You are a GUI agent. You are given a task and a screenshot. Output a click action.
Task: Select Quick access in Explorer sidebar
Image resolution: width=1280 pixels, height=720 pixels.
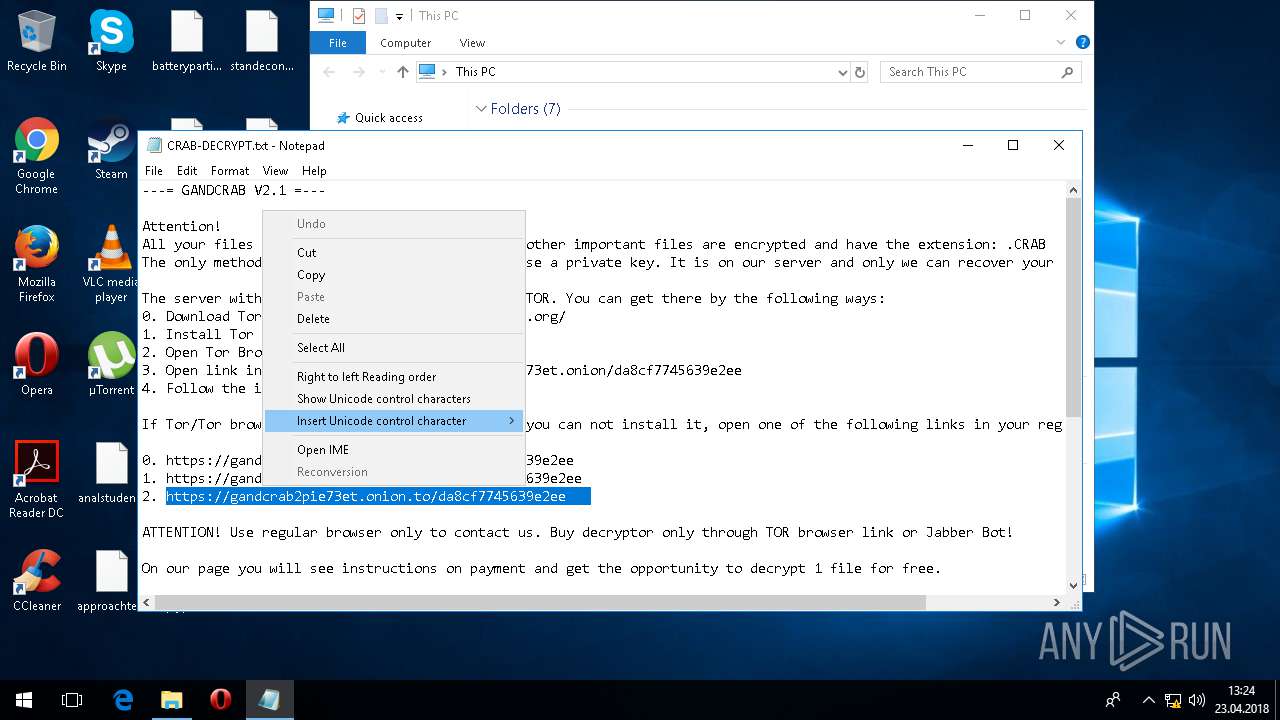point(389,118)
